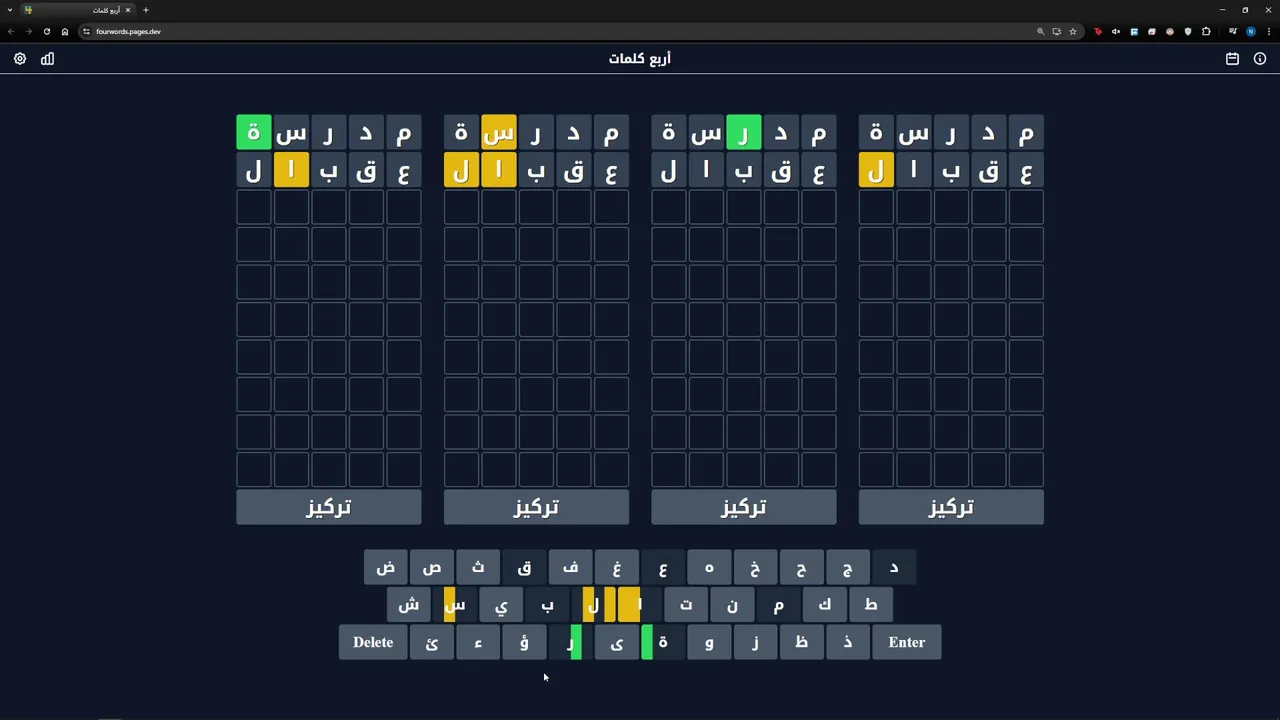Tap the ث key on the keyboard

tap(478, 567)
